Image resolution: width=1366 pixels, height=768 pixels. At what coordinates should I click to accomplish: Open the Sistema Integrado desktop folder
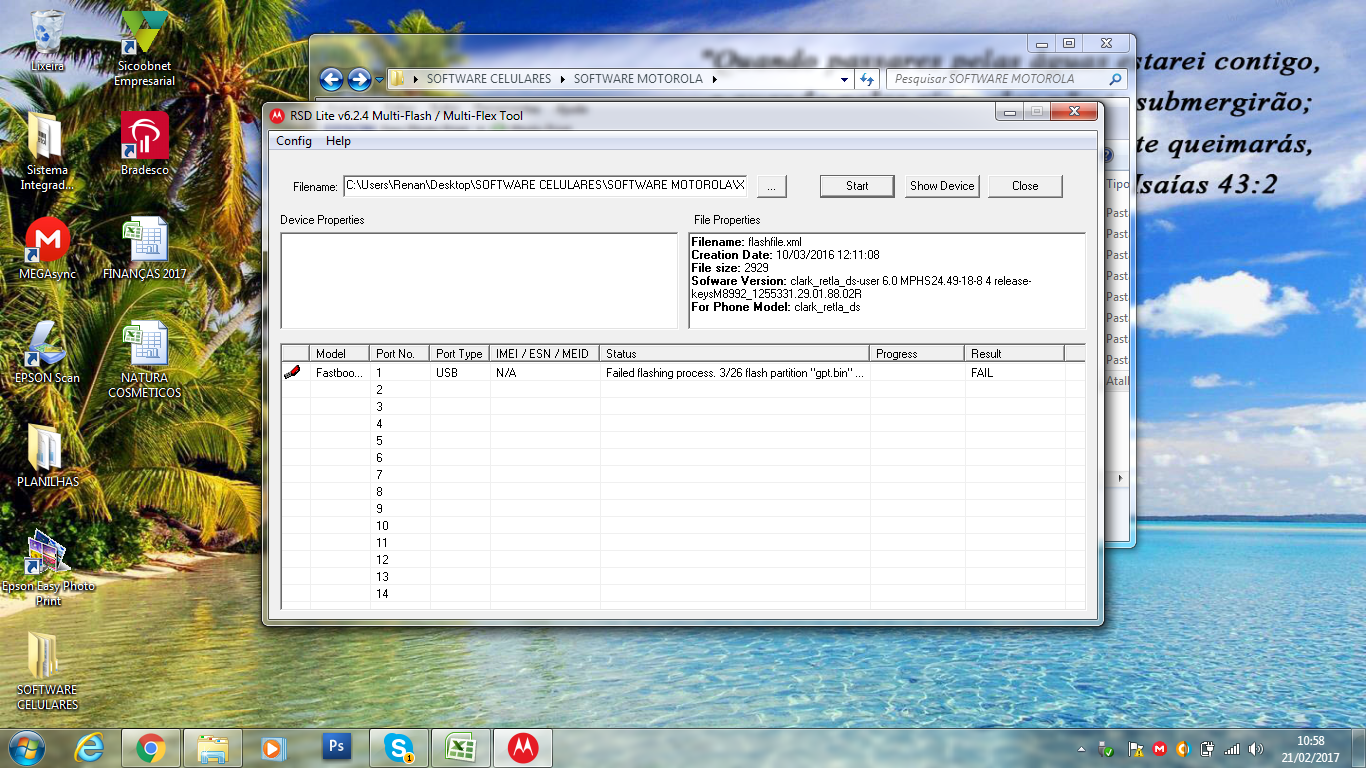pyautogui.click(x=46, y=150)
